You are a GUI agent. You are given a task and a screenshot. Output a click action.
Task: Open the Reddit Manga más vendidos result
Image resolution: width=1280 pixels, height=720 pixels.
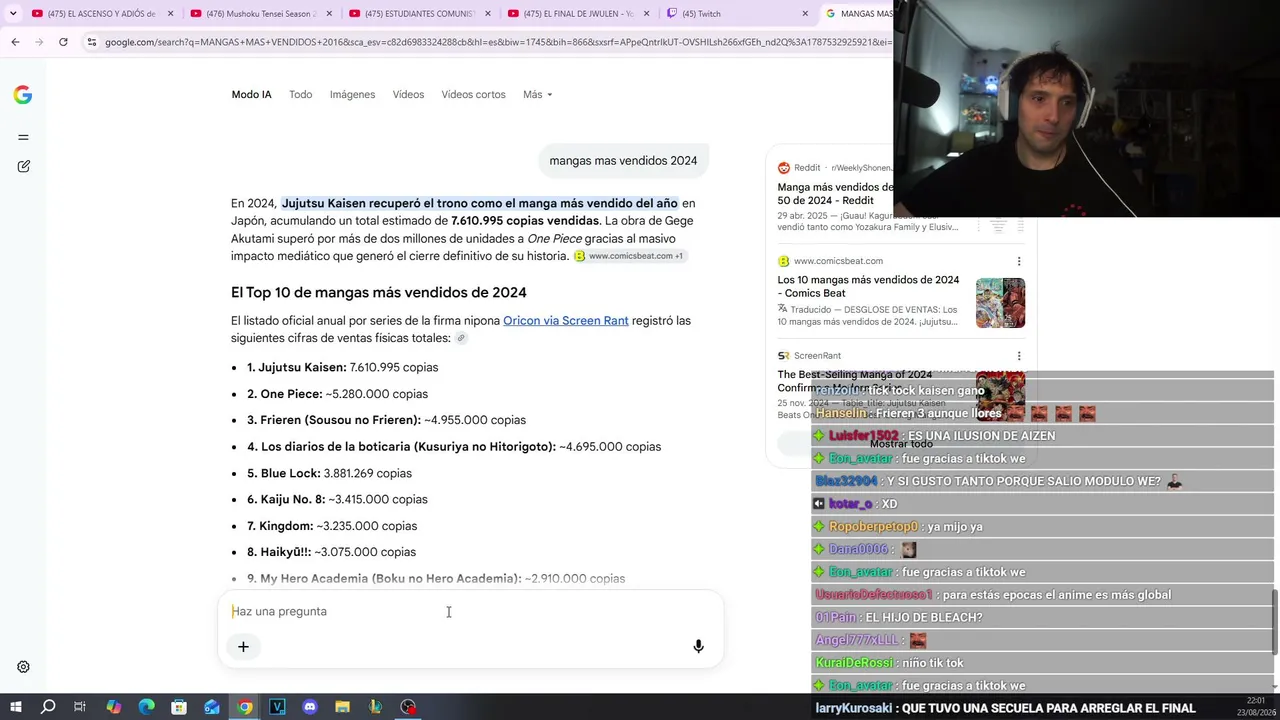click(x=836, y=194)
